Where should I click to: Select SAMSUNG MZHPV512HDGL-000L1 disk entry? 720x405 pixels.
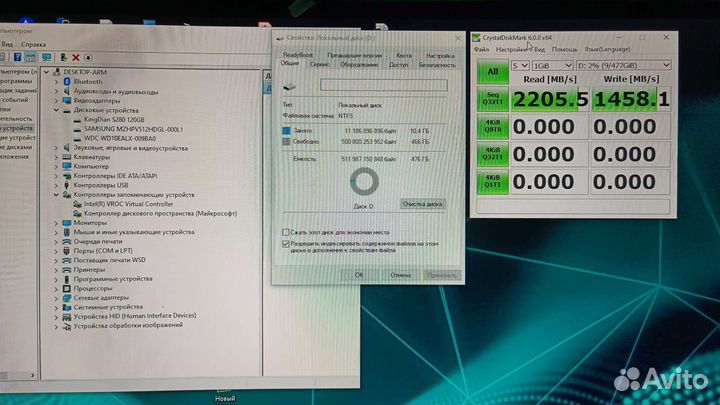134,129
